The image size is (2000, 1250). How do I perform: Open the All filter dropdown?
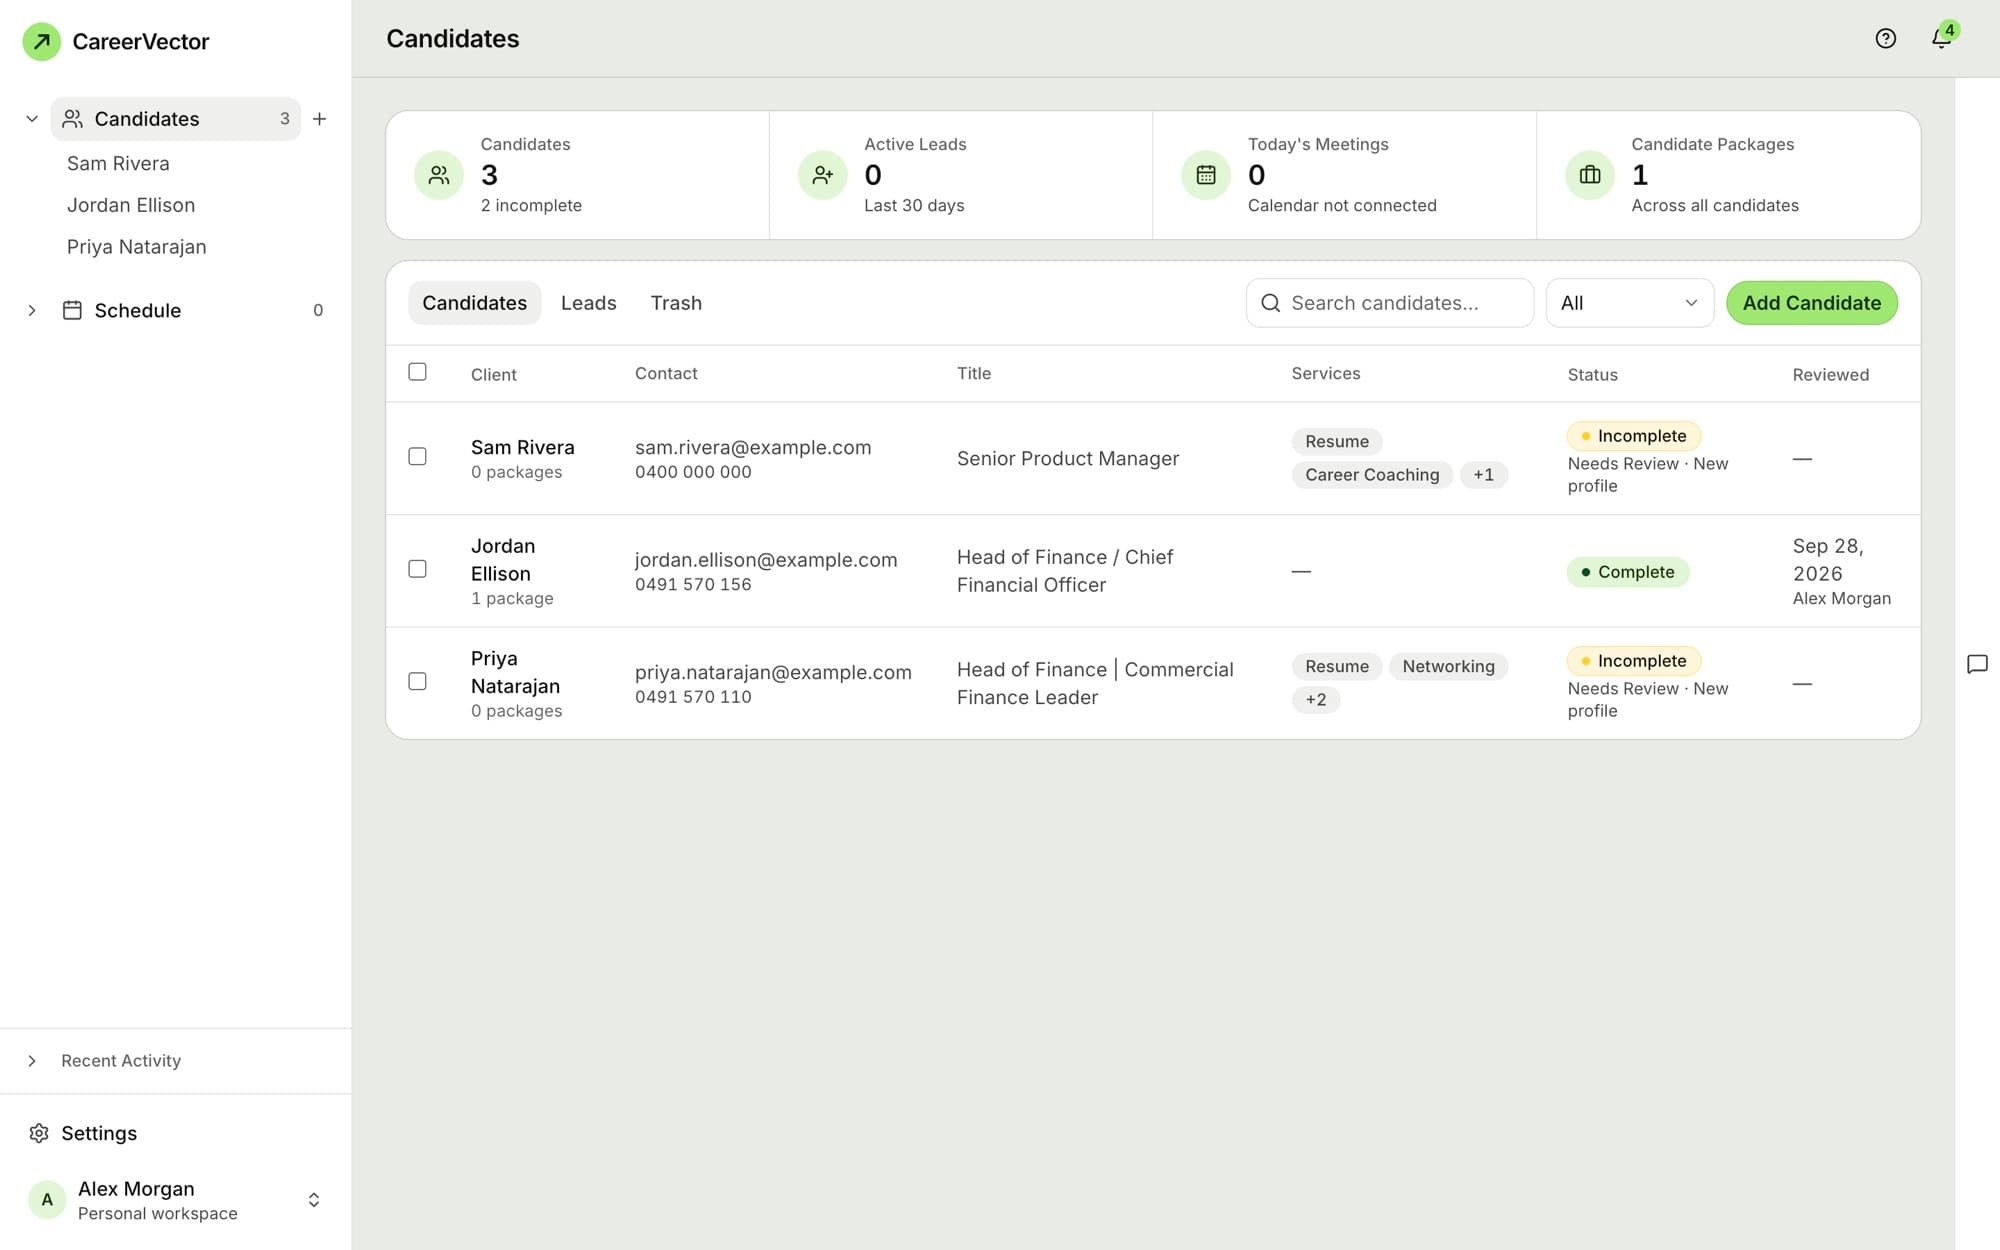pyautogui.click(x=1630, y=303)
